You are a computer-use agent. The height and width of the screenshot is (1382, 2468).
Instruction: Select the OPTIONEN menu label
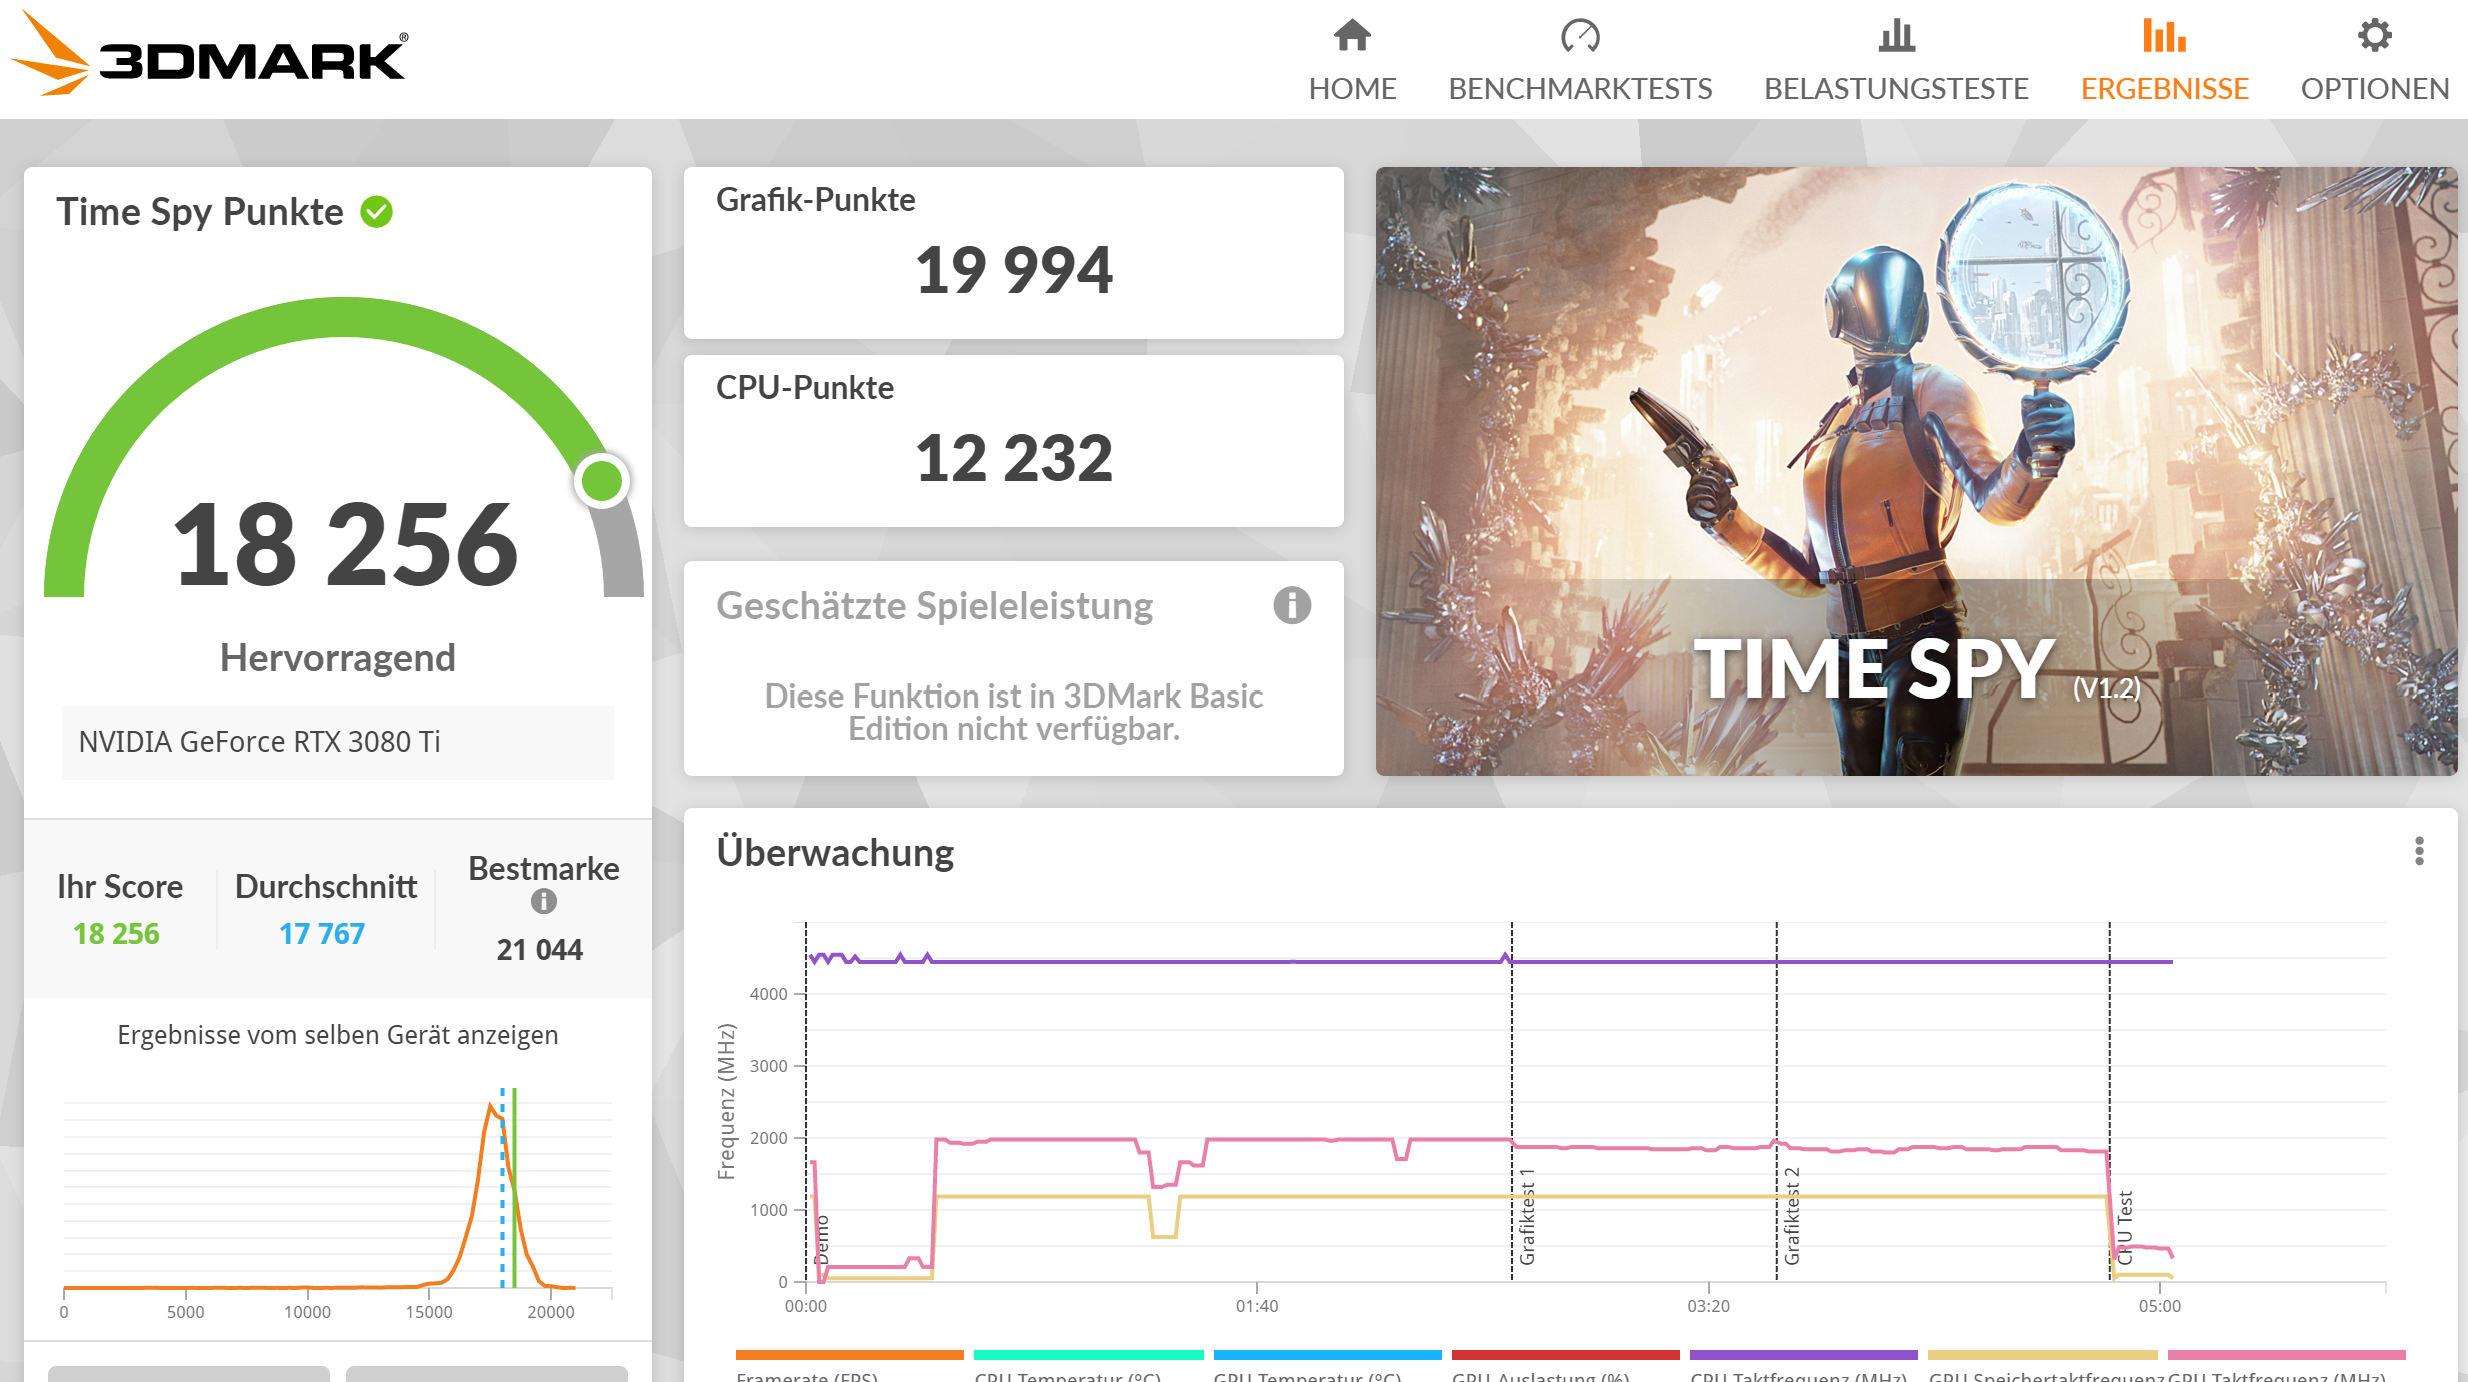click(x=2374, y=89)
